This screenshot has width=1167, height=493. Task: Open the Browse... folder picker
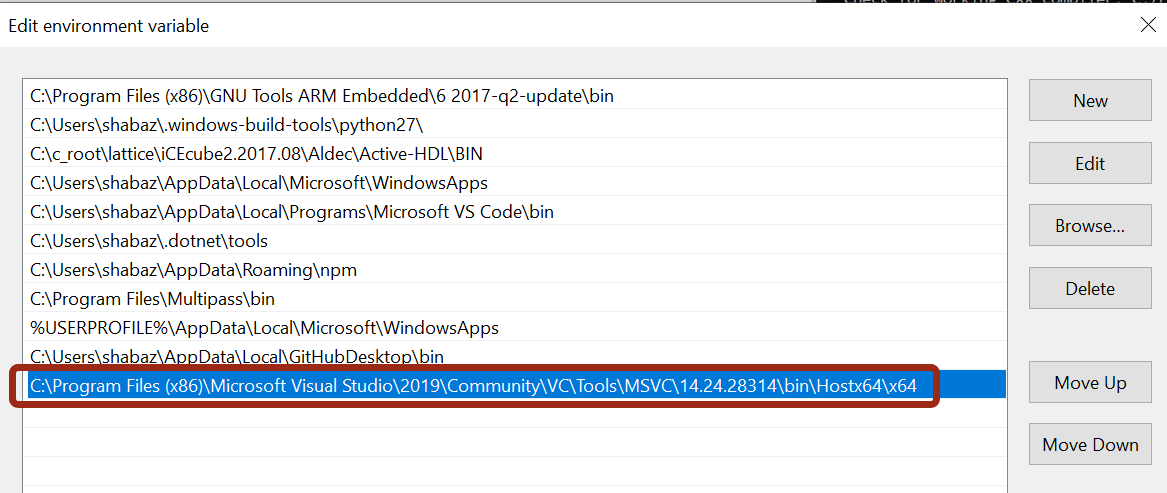1090,226
